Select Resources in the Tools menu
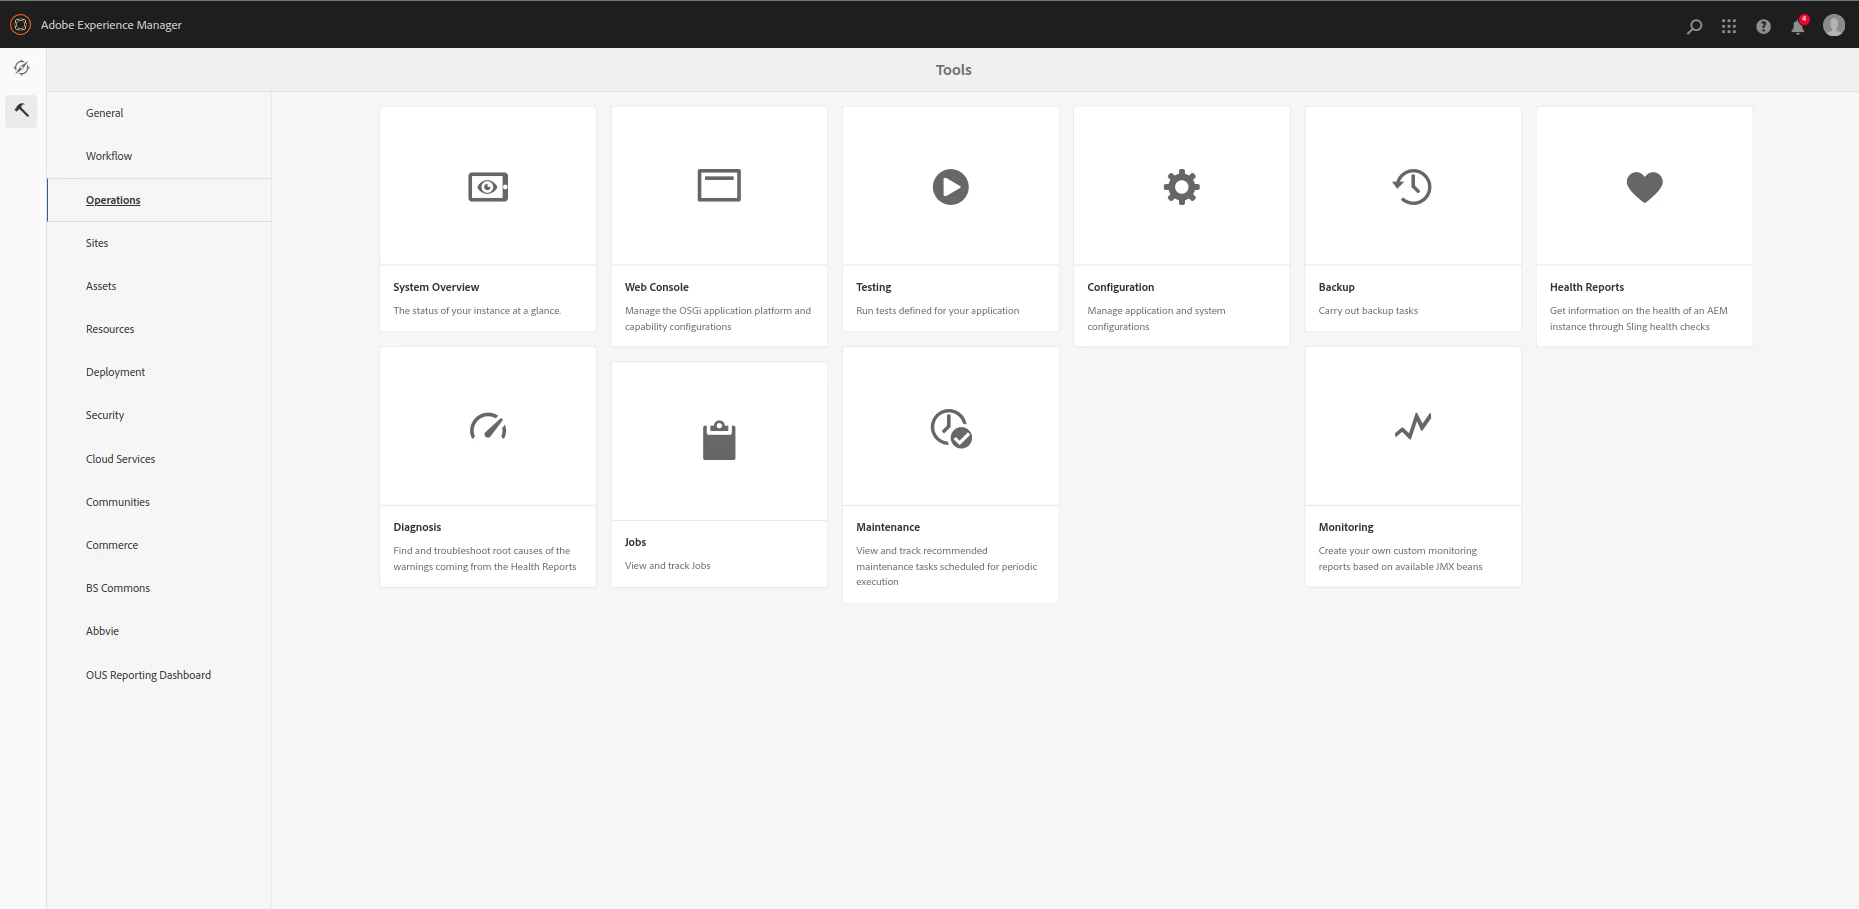 pyautogui.click(x=110, y=329)
